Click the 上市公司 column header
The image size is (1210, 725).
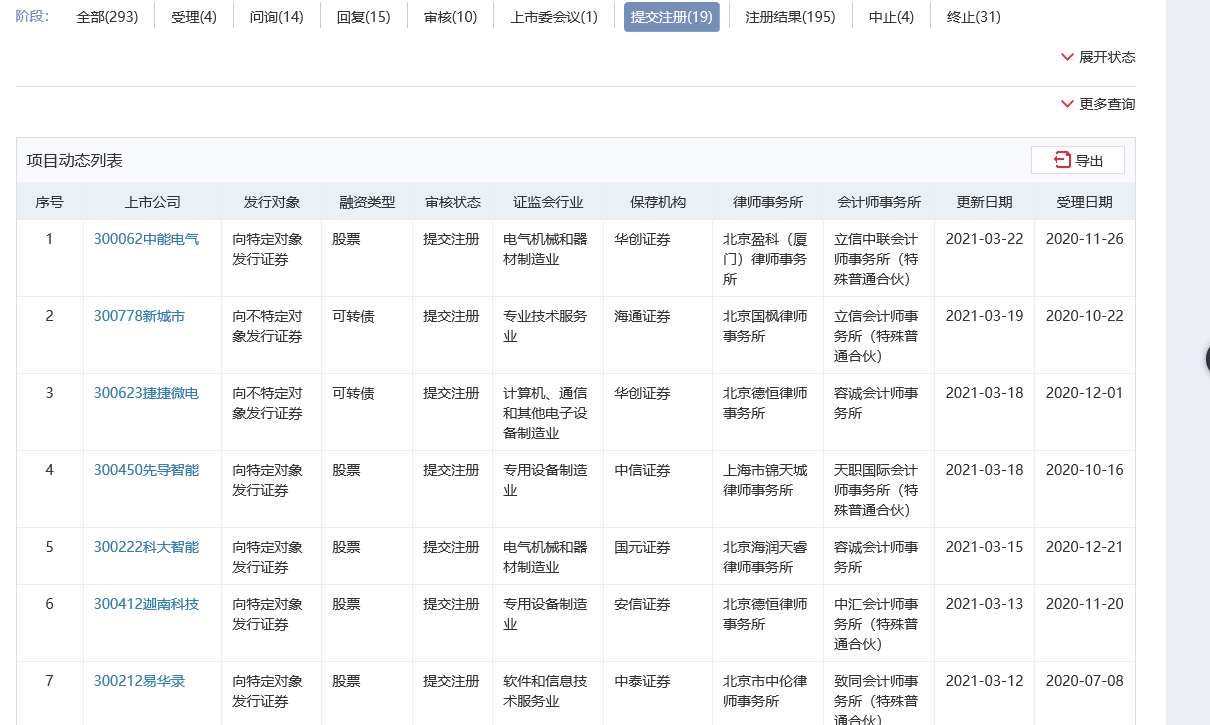[153, 202]
